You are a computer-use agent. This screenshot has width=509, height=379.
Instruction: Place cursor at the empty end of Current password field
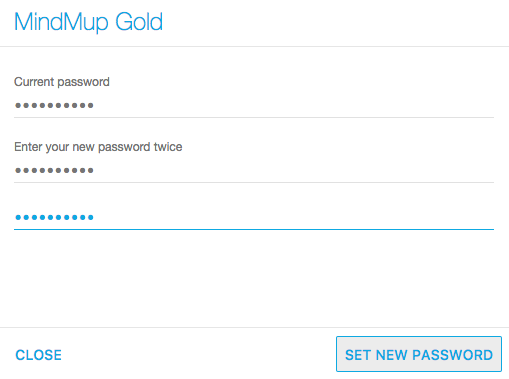pyautogui.click(x=293, y=106)
